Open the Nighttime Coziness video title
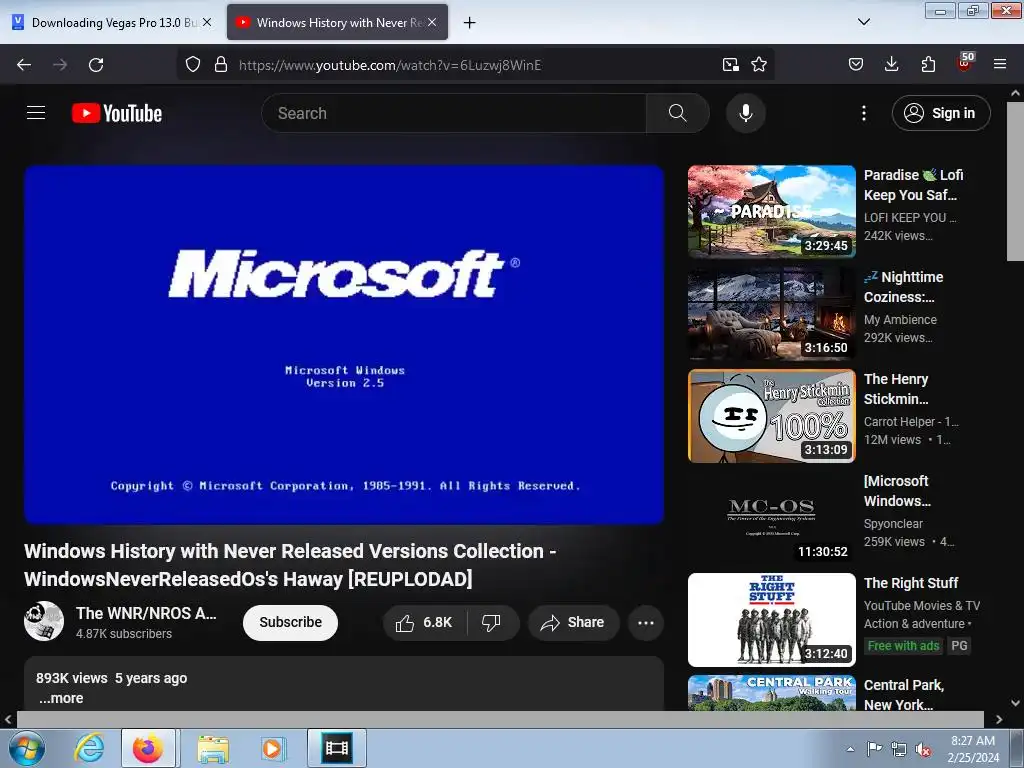This screenshot has height=768, width=1024. click(904, 287)
